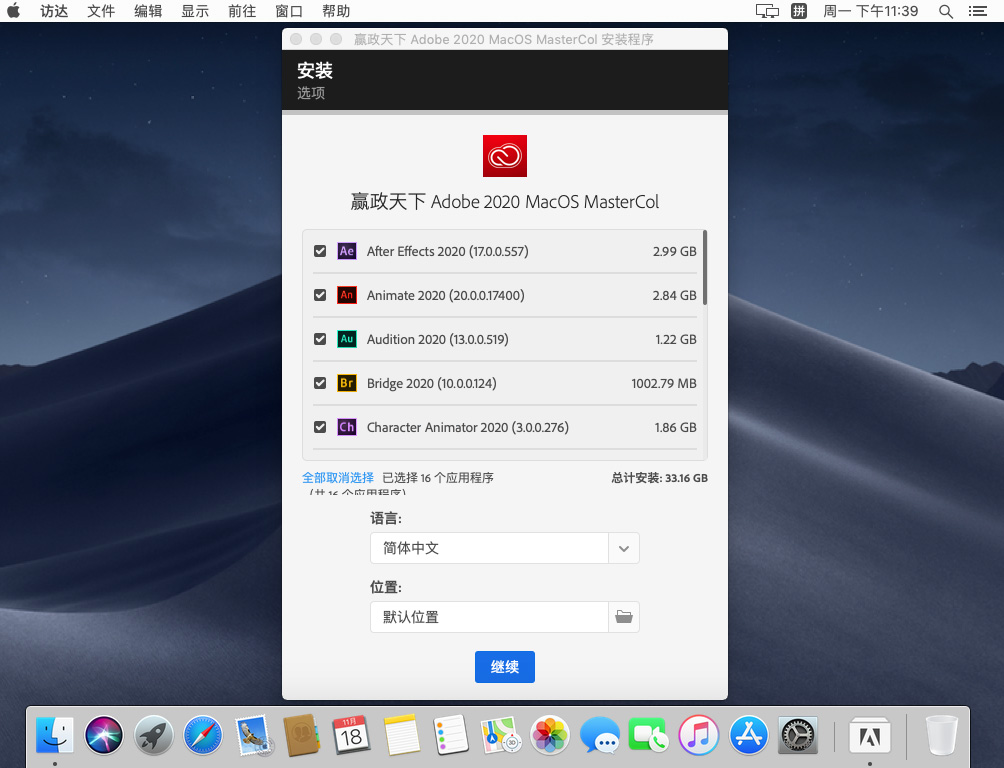Screen dimensions: 1004x768
Task: Open Mail from the Dock
Action: [x=253, y=735]
